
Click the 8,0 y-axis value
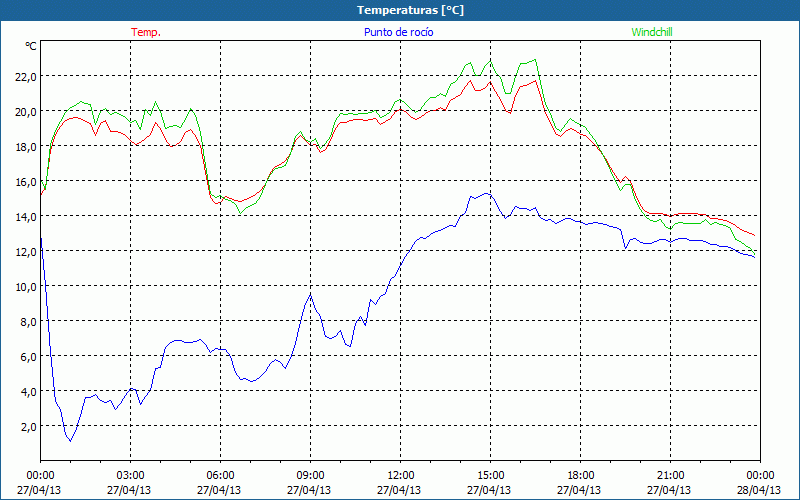point(28,322)
